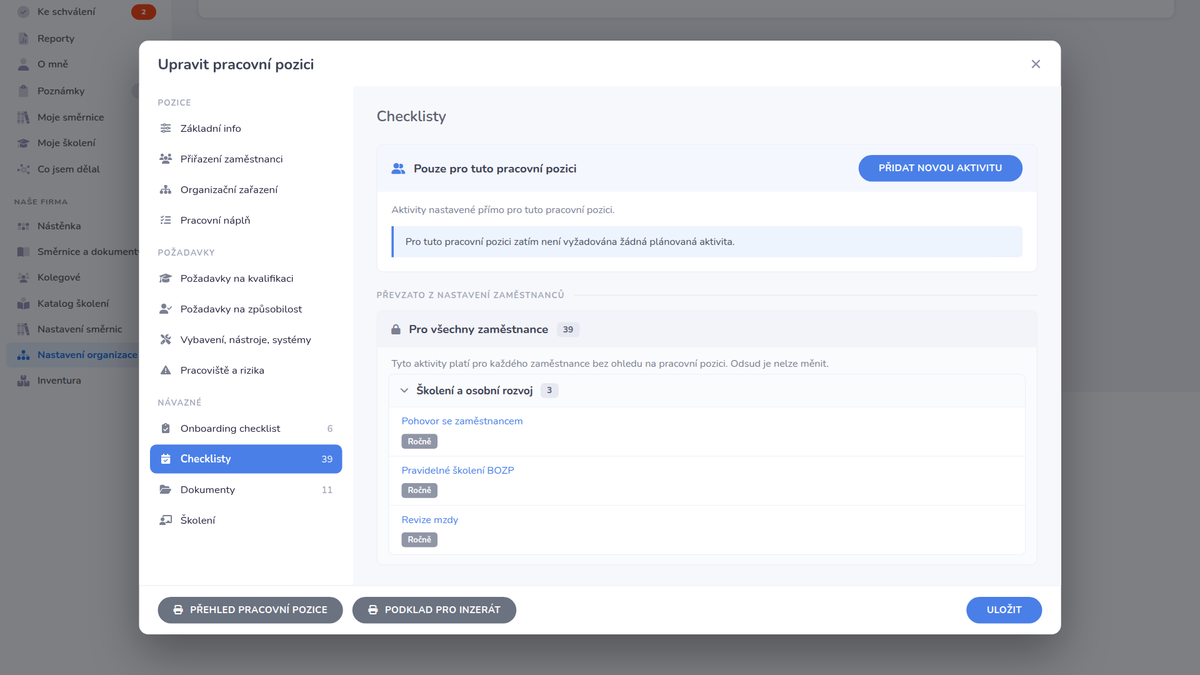Click the Onboarding checklist clipboard icon
The image size is (1200, 675).
166,428
